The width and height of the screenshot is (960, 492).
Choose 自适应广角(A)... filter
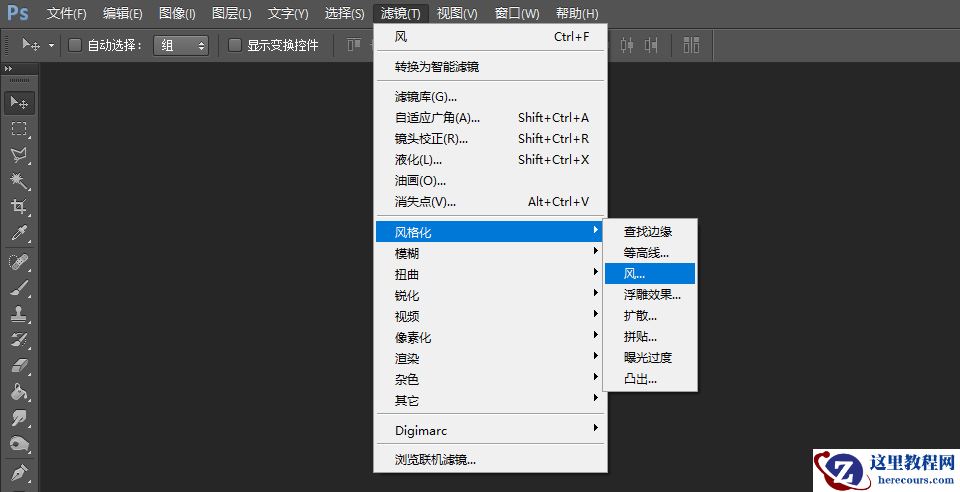491,117
